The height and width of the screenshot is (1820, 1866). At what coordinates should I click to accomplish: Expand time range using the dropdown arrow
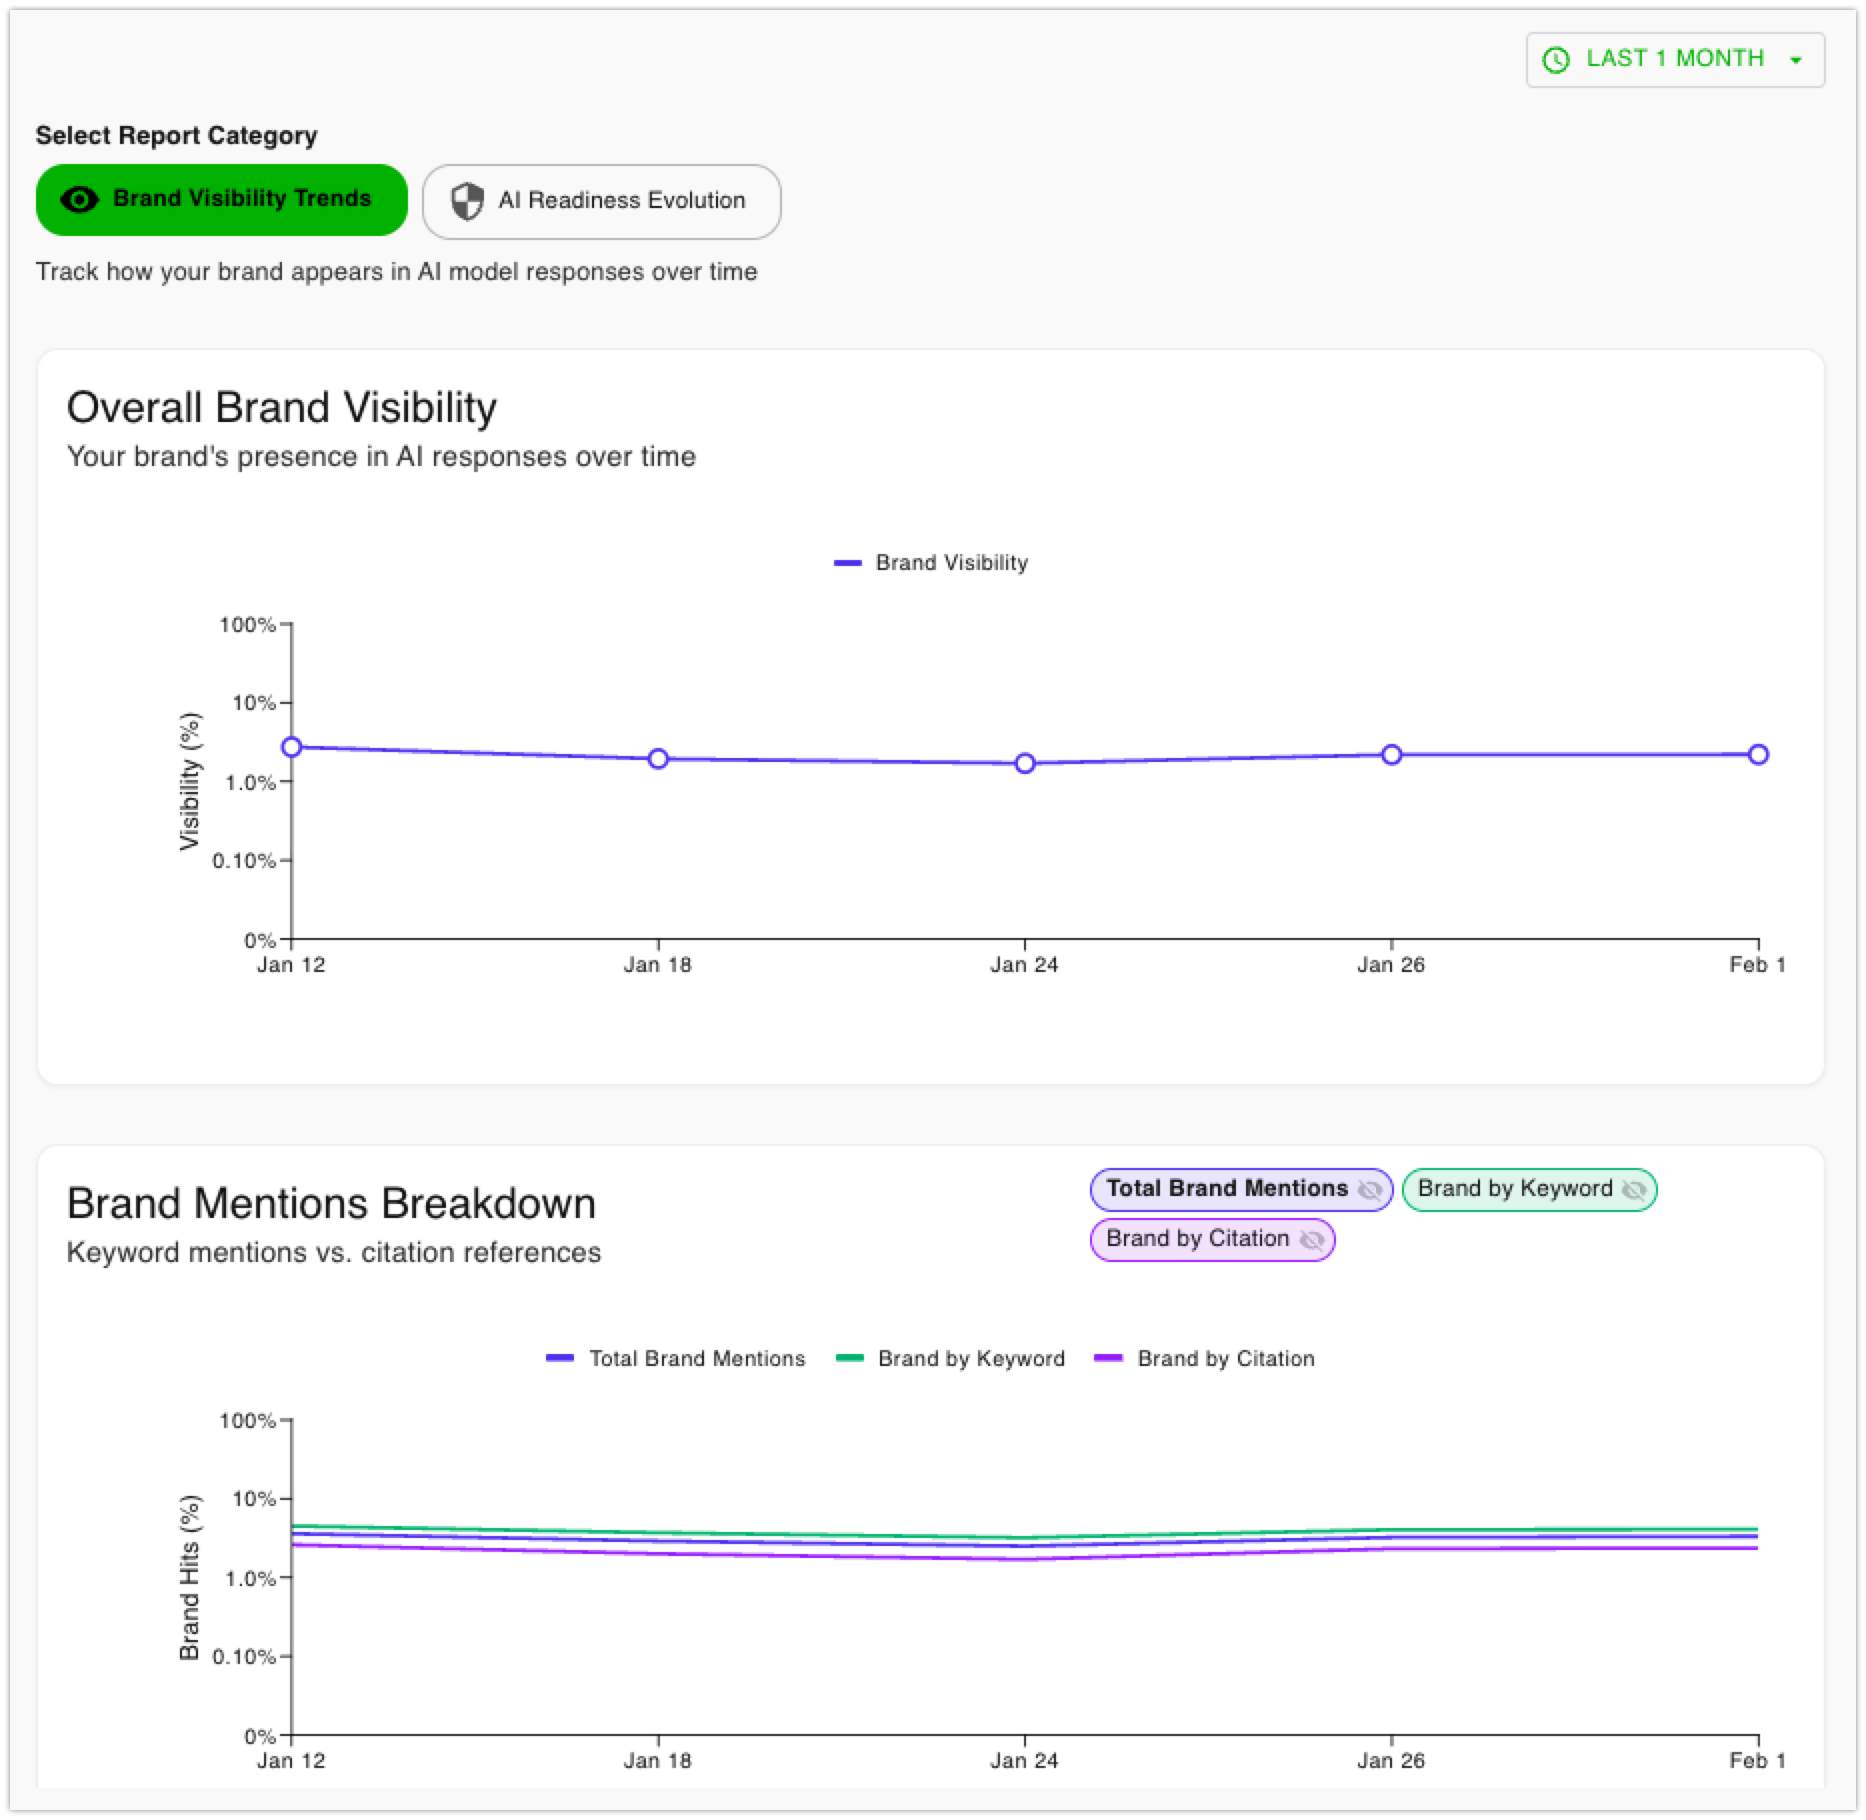(1796, 61)
